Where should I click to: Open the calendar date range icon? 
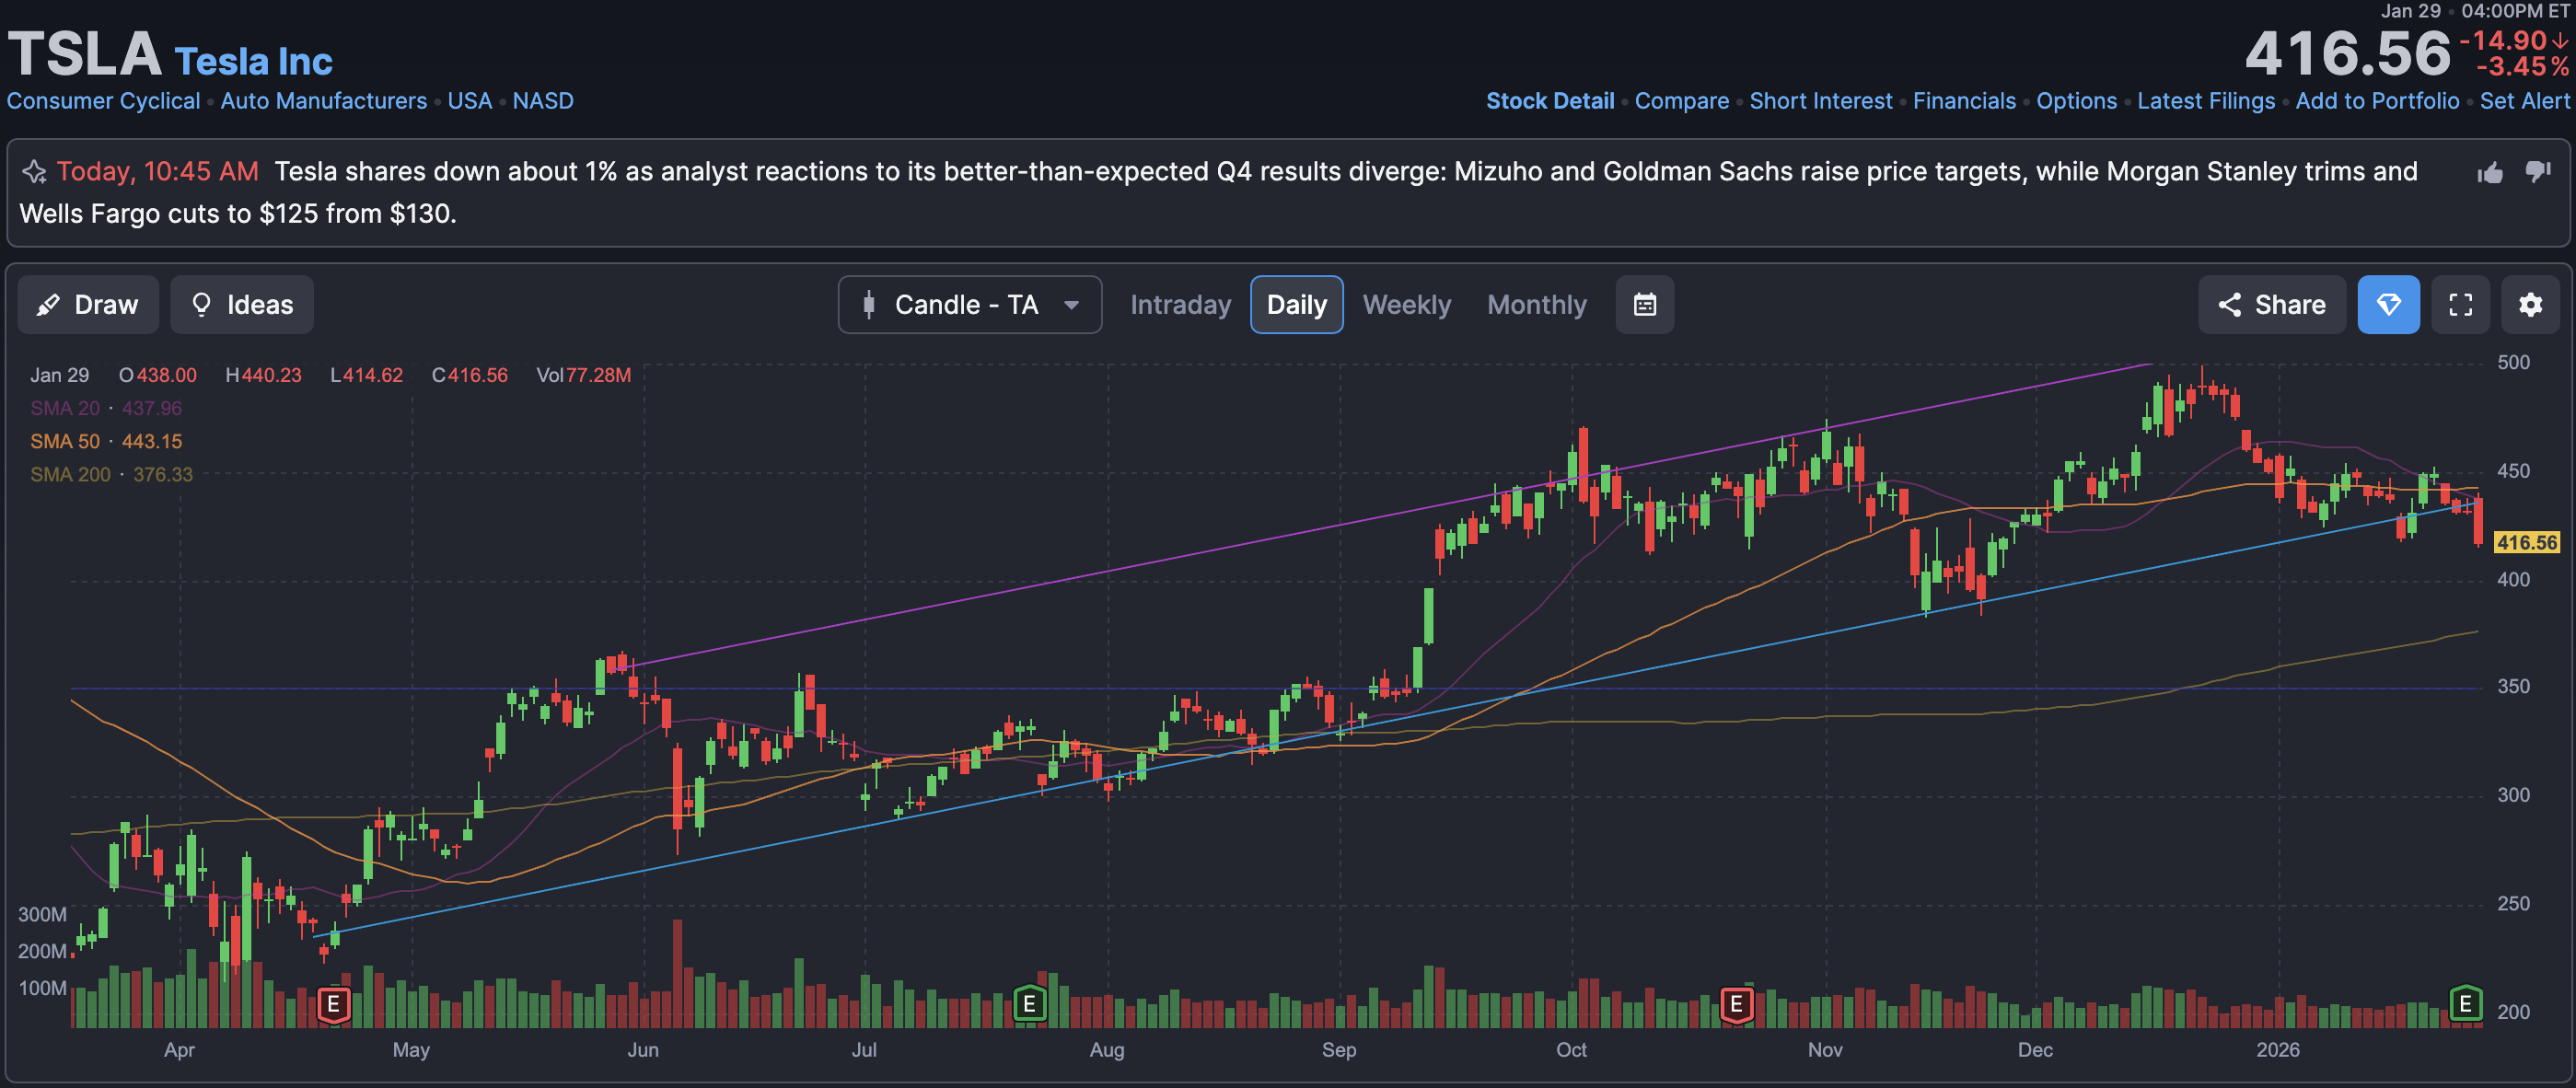click(x=1644, y=304)
